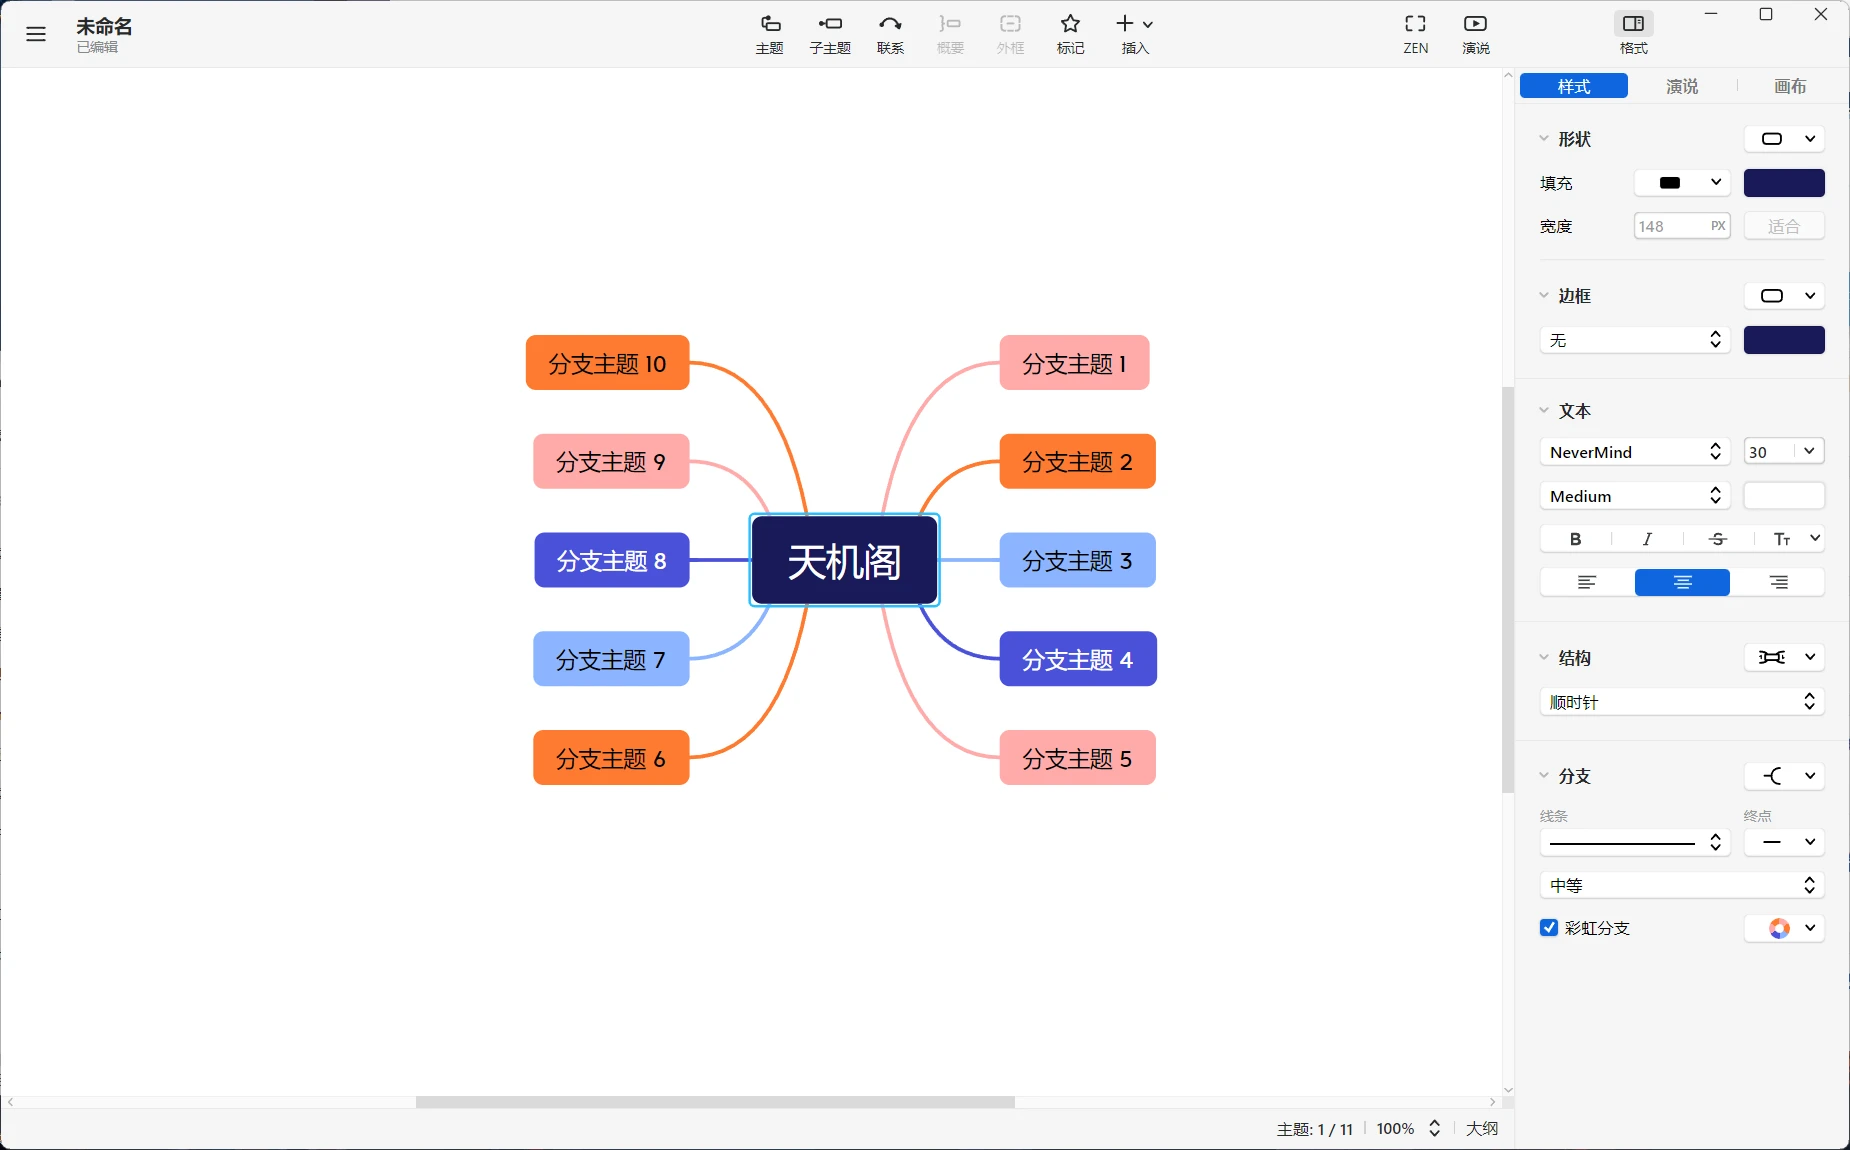
Task: Open the 插入 insert plus menu
Action: coord(1135,34)
